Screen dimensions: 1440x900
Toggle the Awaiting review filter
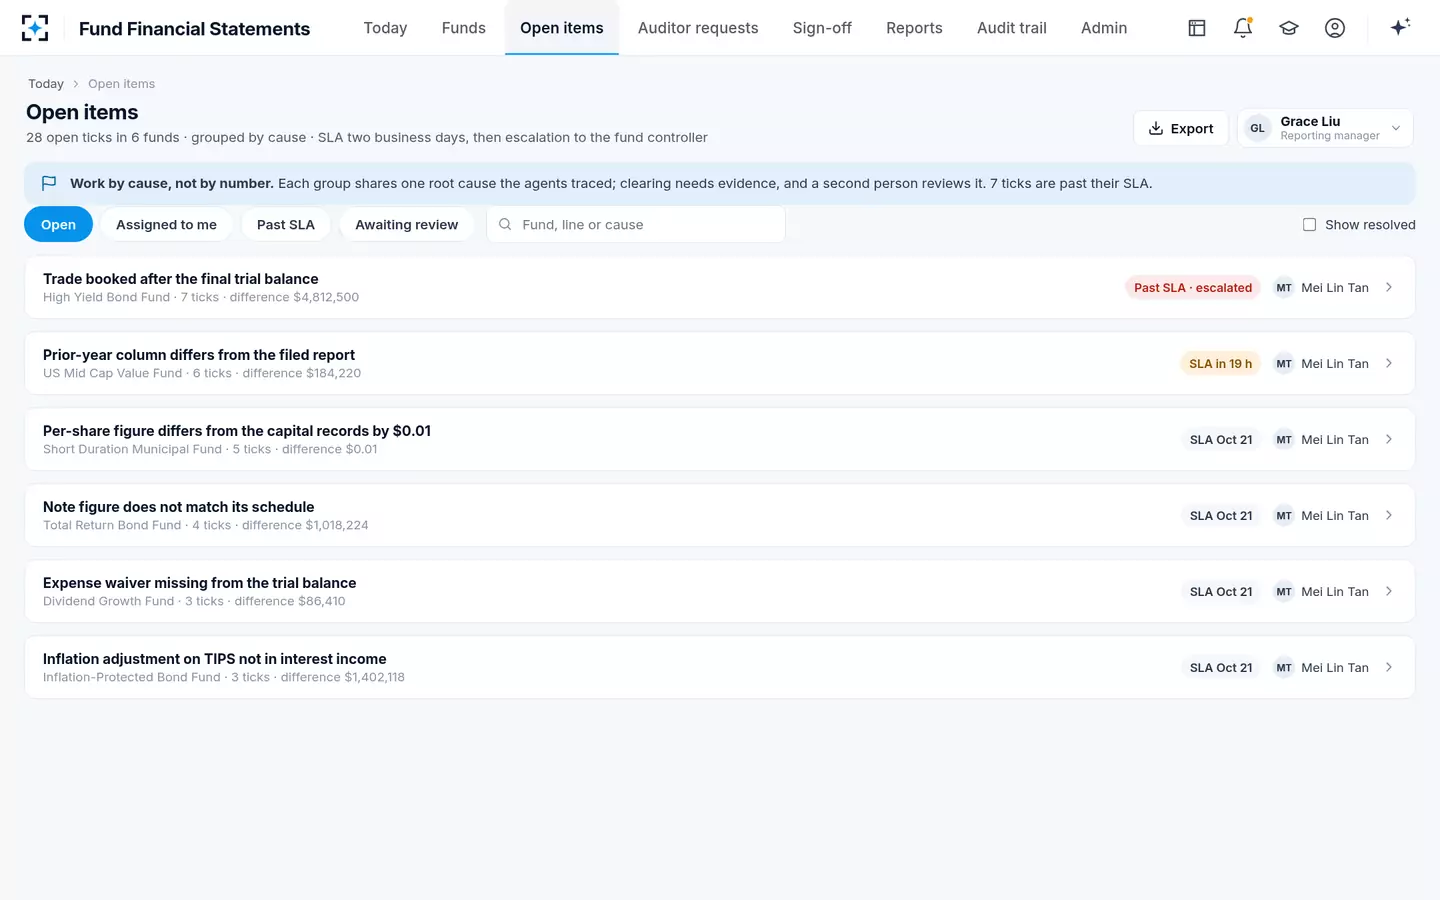(407, 225)
